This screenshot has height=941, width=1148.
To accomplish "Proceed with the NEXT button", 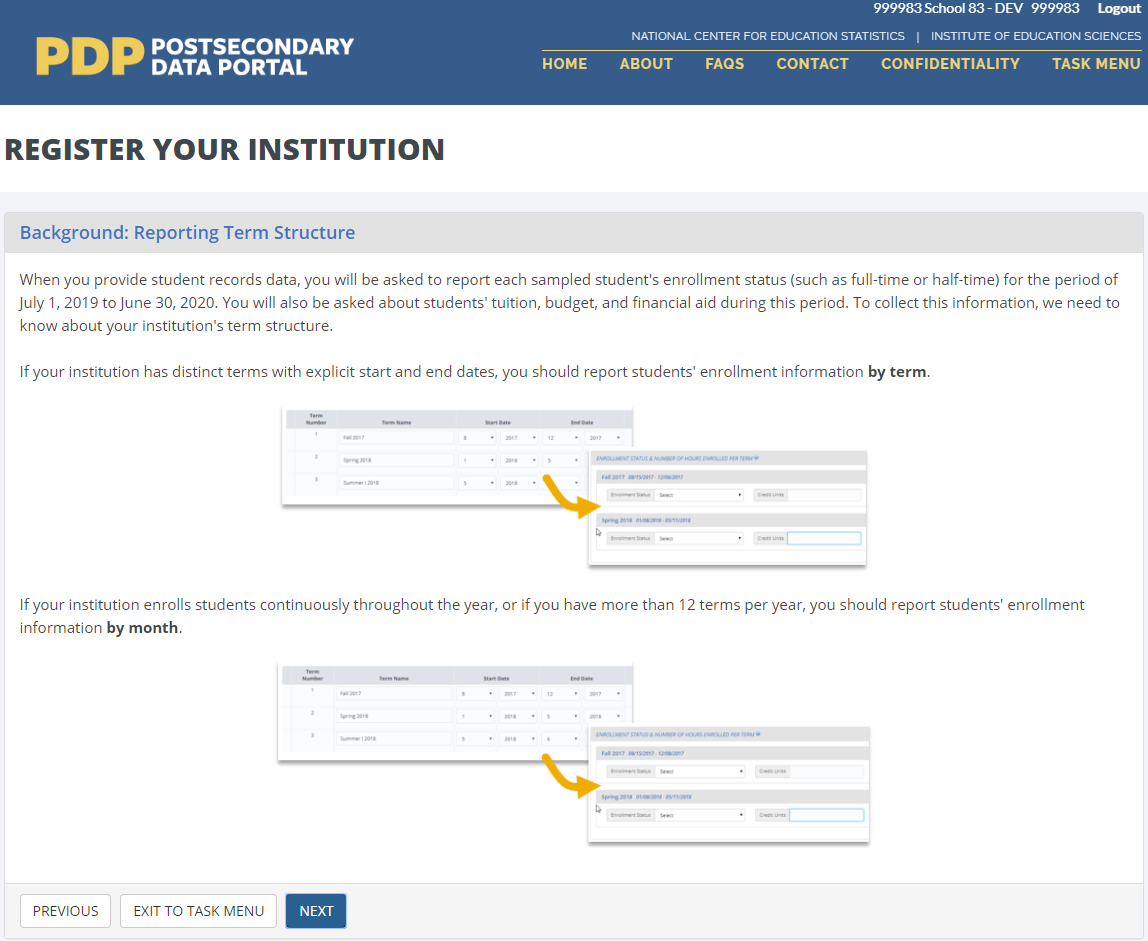I will 316,911.
